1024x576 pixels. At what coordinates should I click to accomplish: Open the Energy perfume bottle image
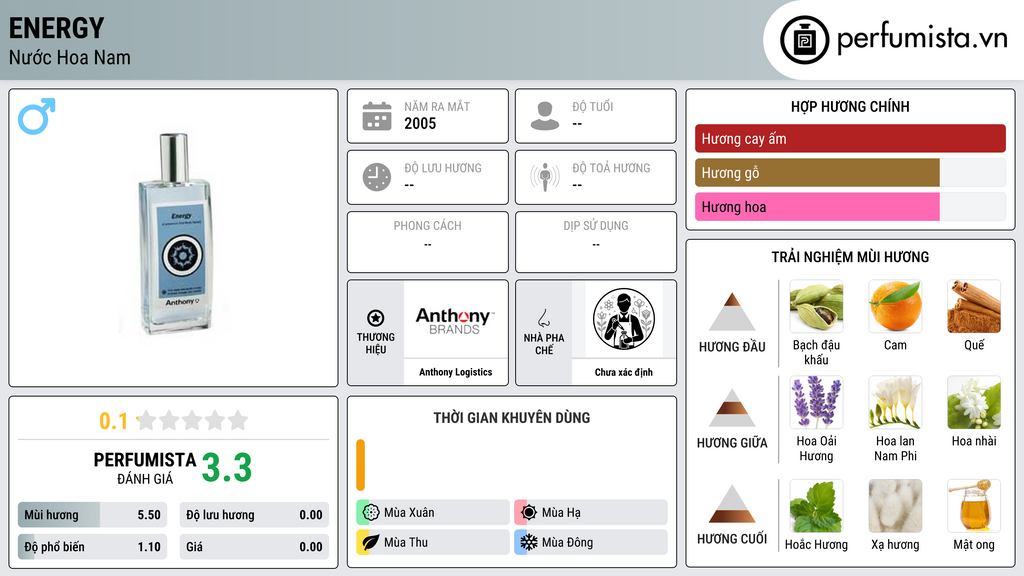click(x=174, y=234)
